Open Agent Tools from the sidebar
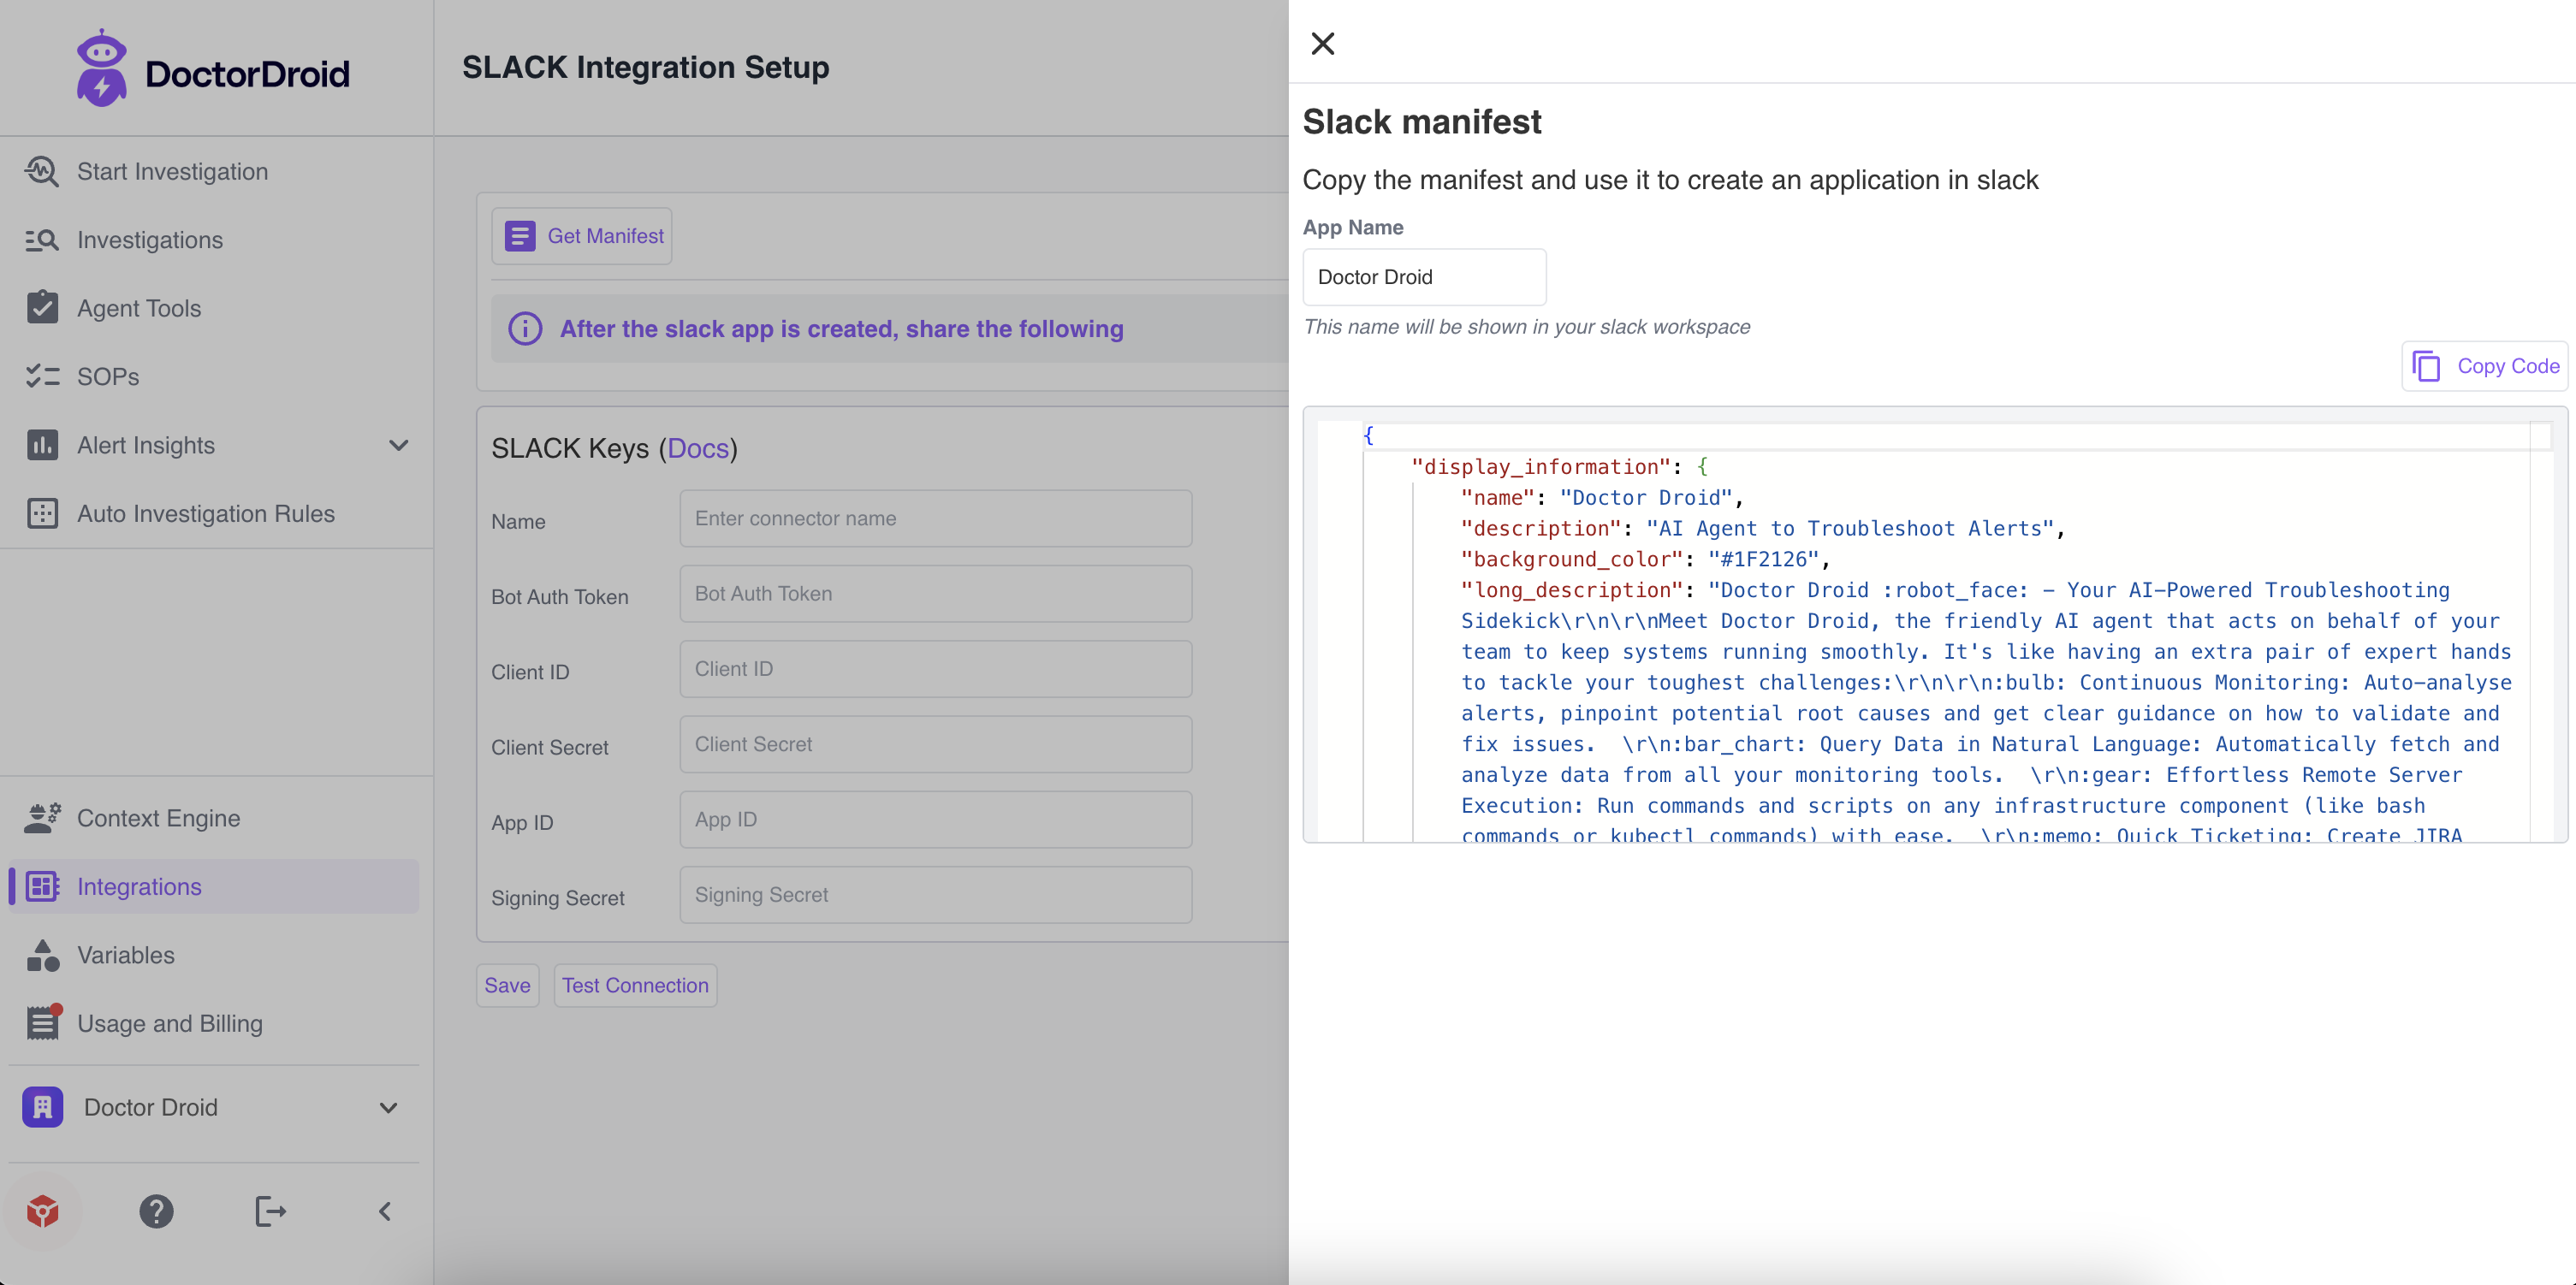 point(139,308)
